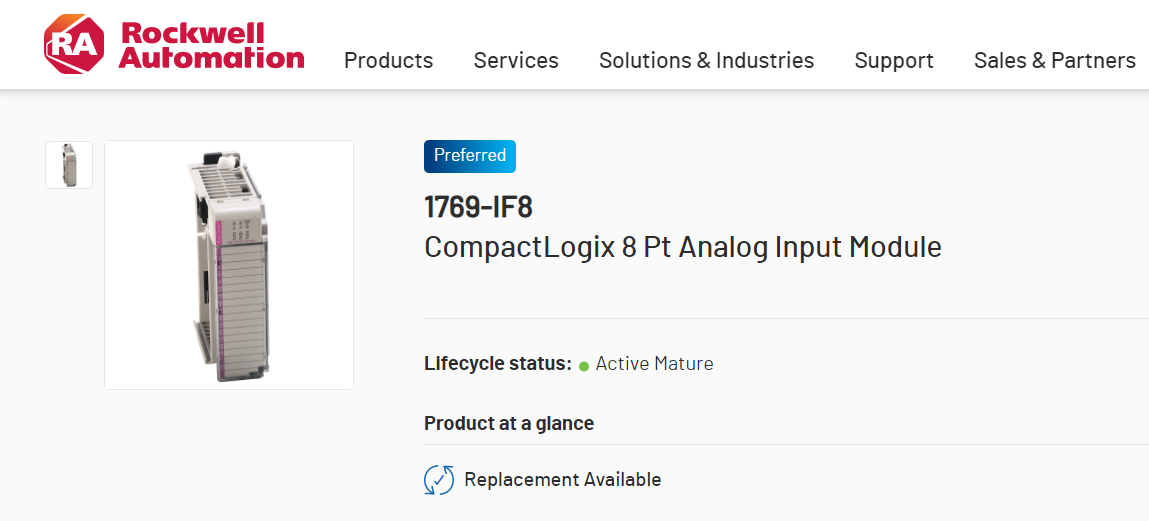The image size is (1149, 521).
Task: Click the large product image
Action: [229, 265]
